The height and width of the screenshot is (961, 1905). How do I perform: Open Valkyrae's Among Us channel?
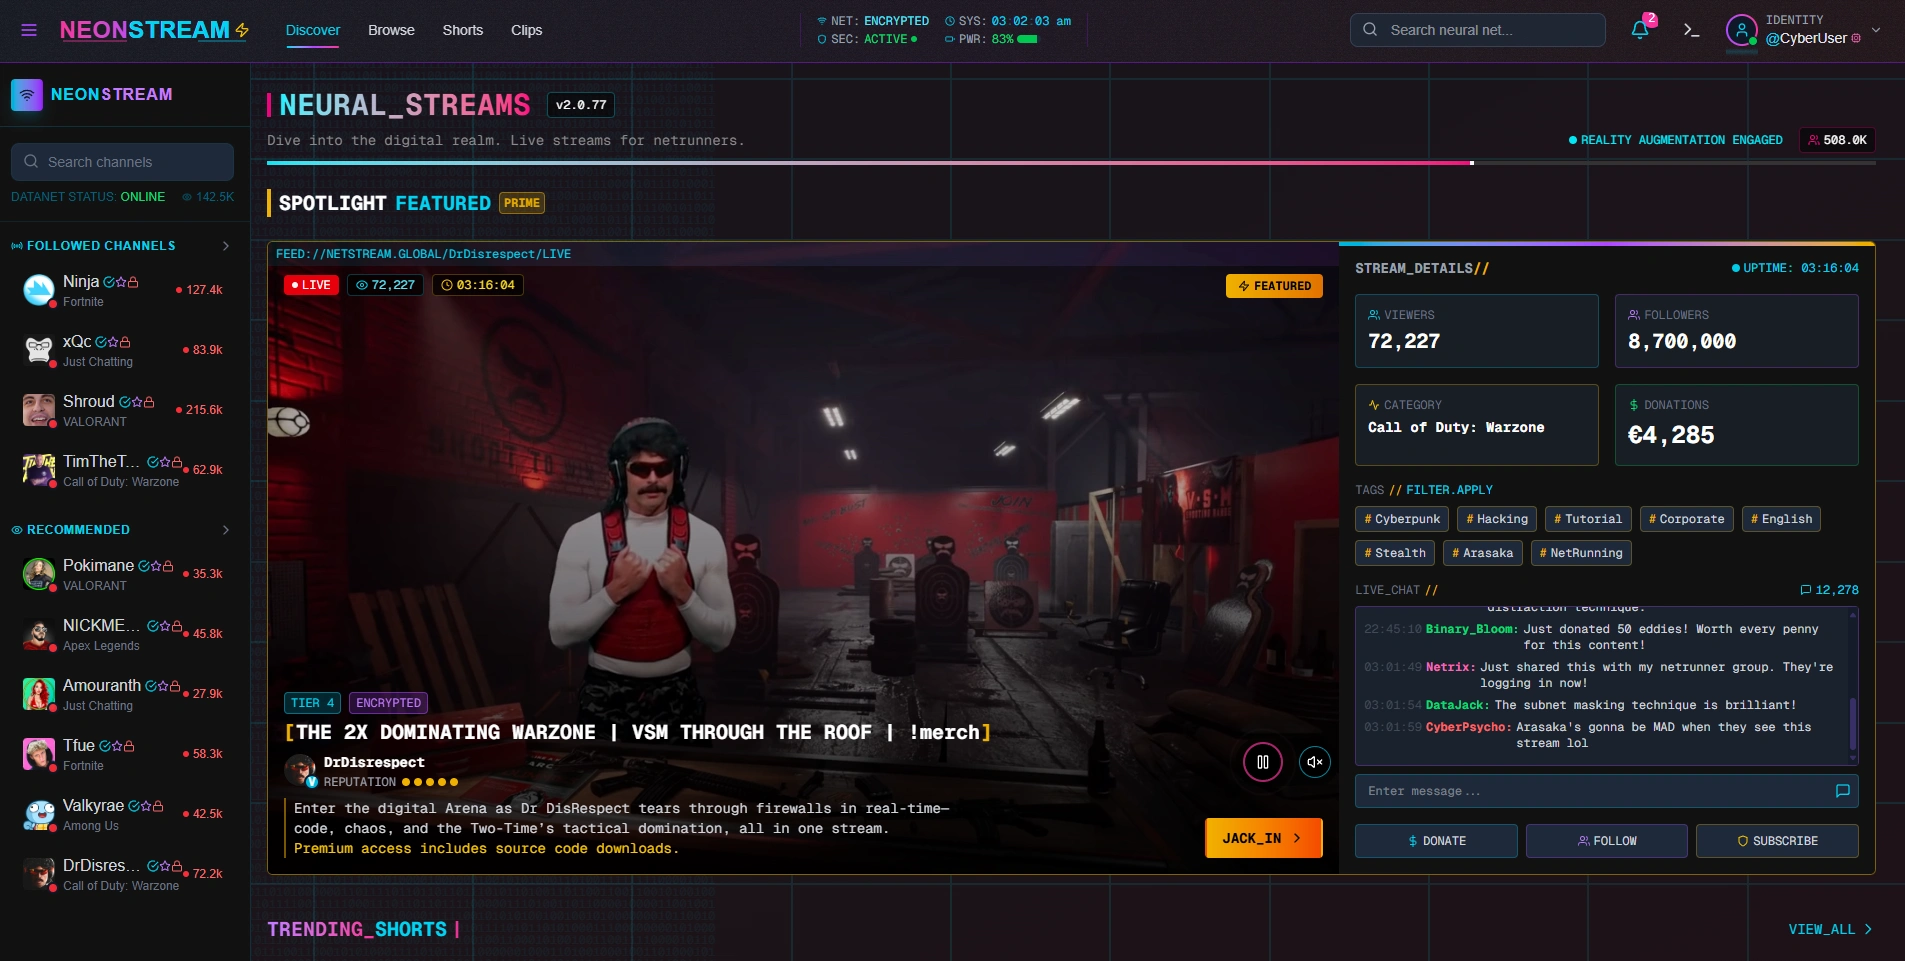tap(124, 814)
